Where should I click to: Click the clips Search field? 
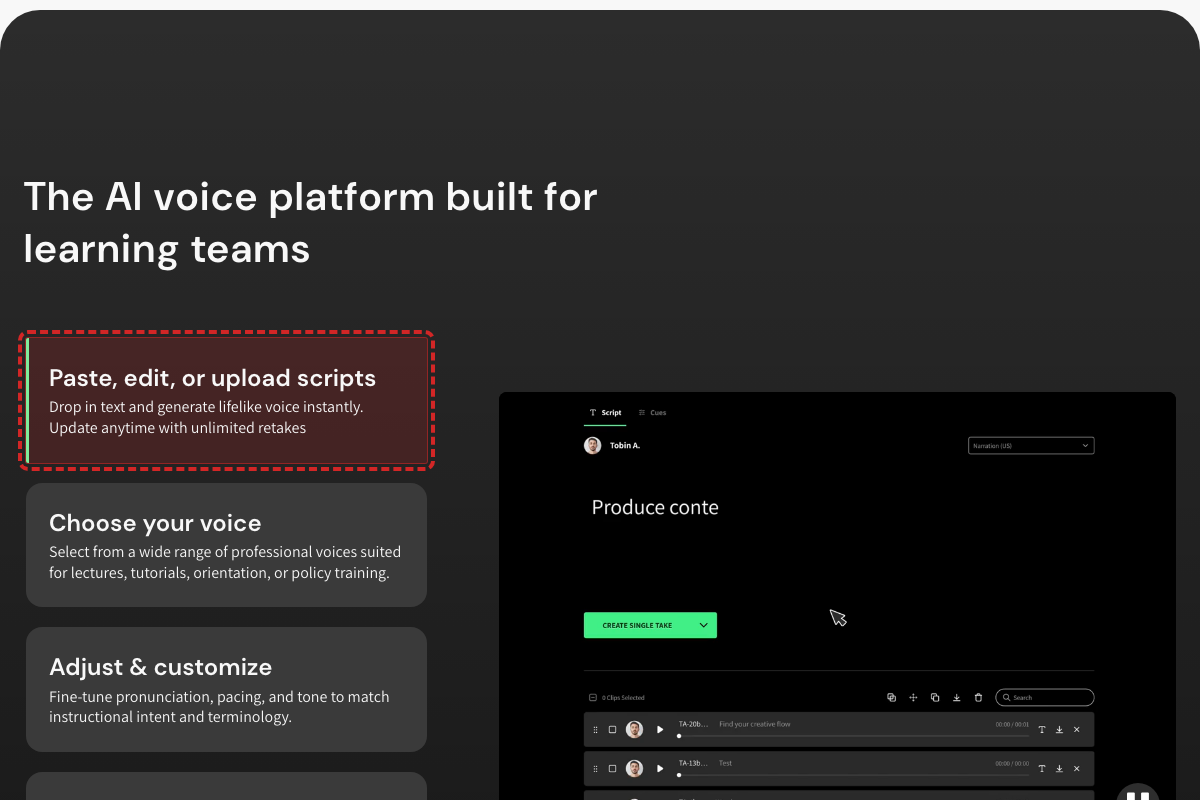[x=1044, y=698]
